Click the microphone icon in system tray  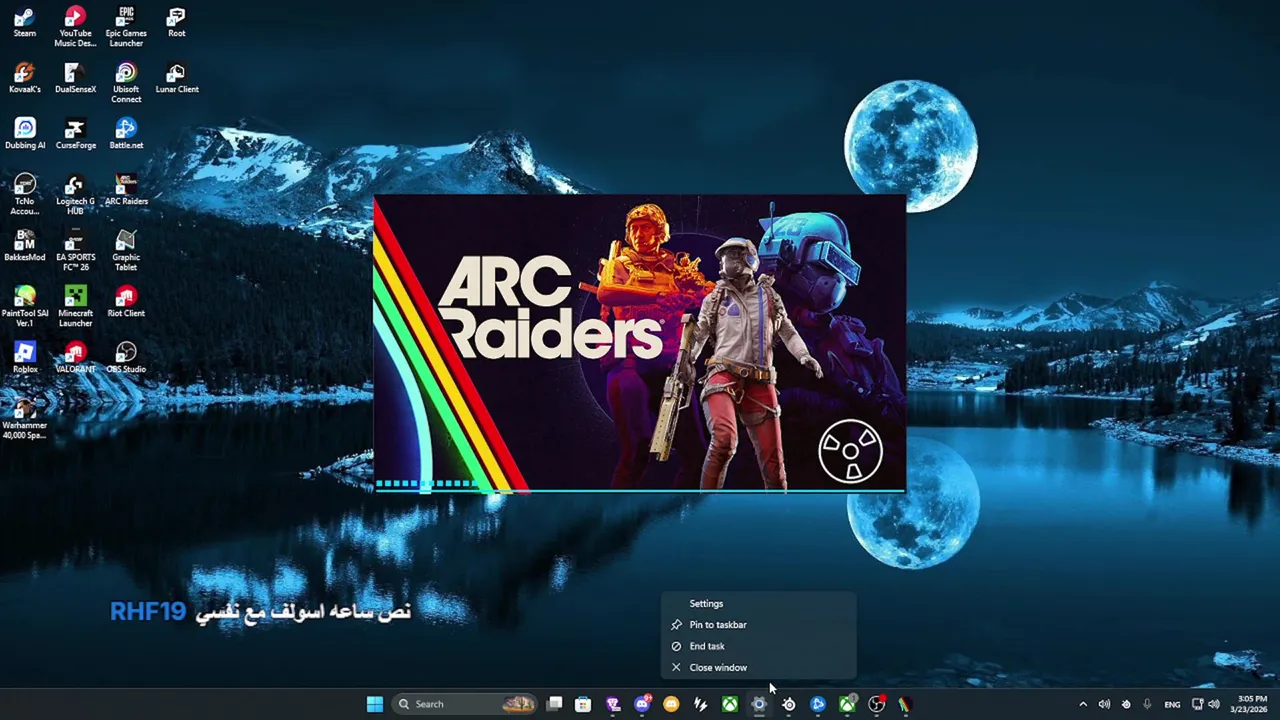click(x=1147, y=704)
